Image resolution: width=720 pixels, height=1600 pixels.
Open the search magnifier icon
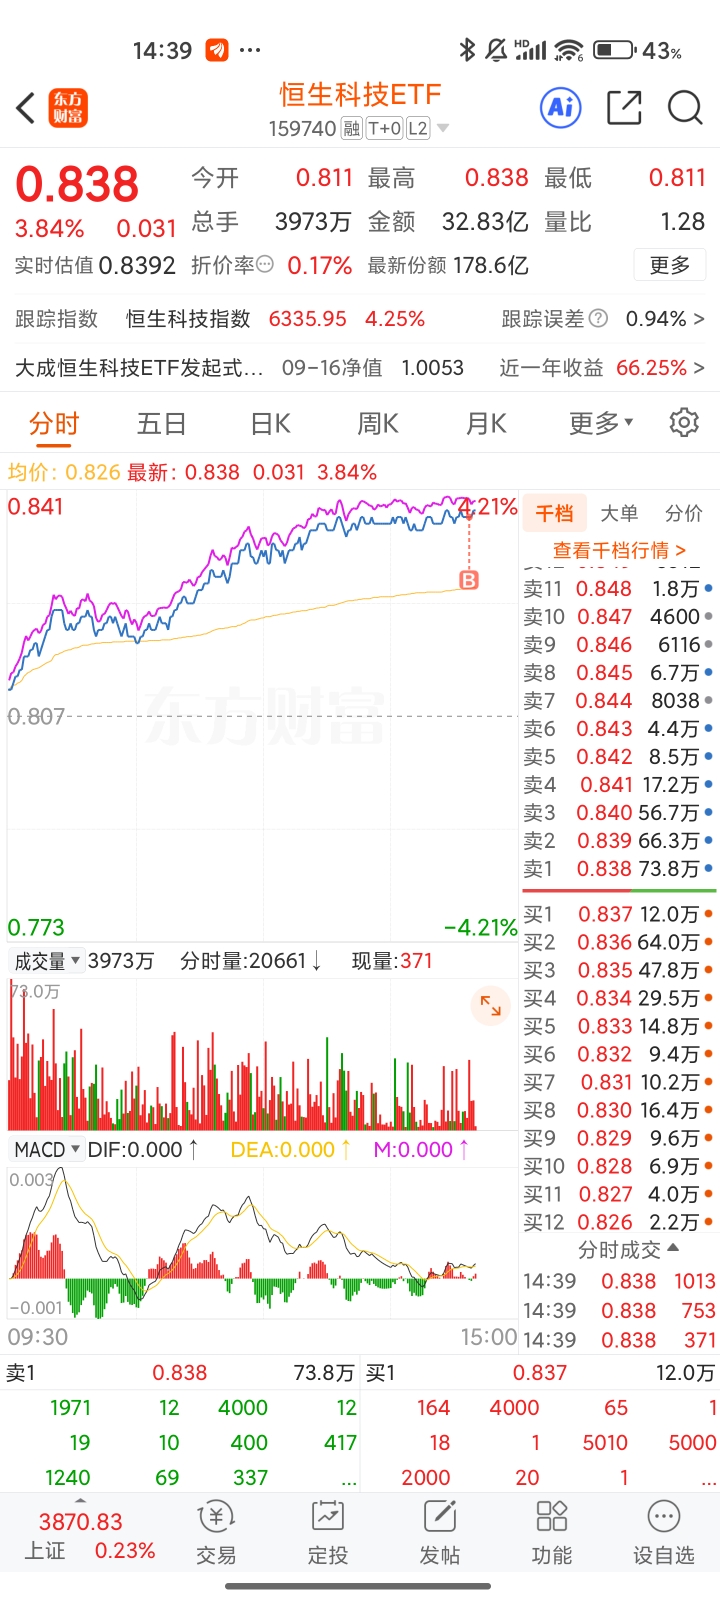point(685,108)
